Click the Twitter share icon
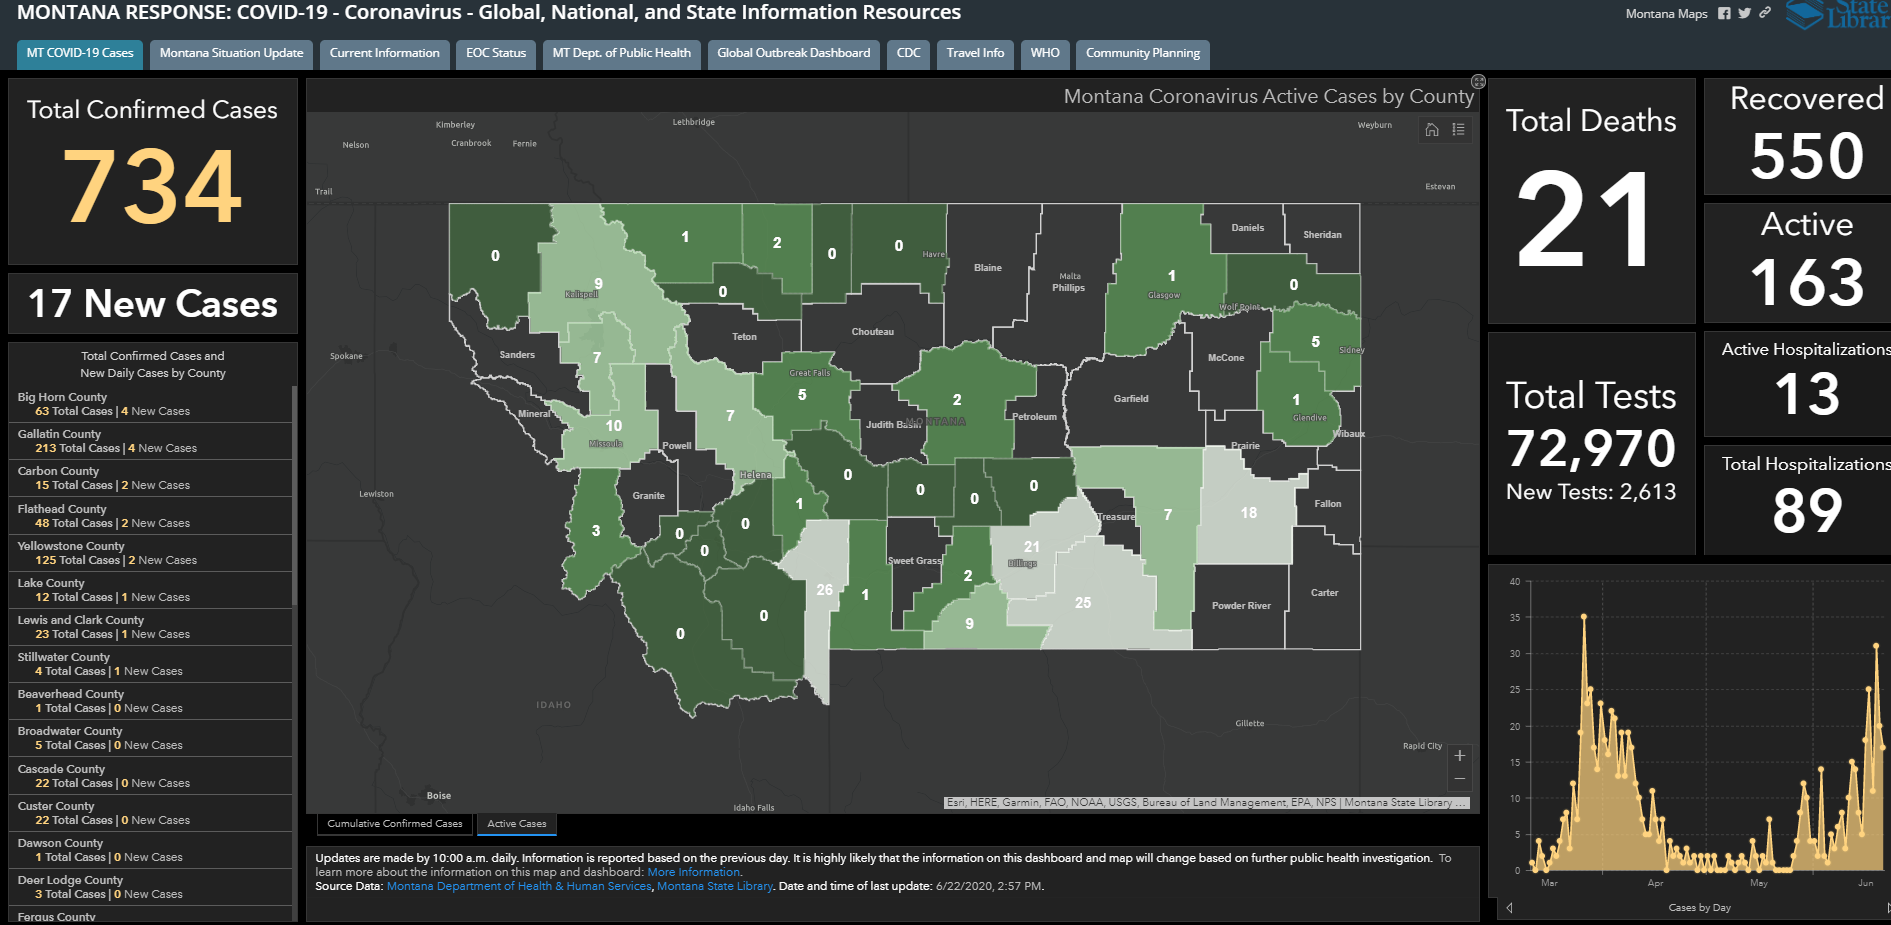This screenshot has width=1891, height=925. [x=1744, y=13]
